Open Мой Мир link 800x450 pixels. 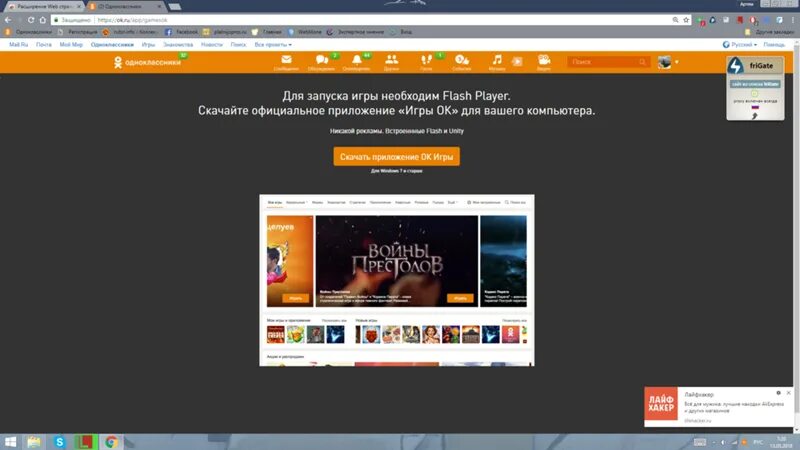click(x=71, y=45)
